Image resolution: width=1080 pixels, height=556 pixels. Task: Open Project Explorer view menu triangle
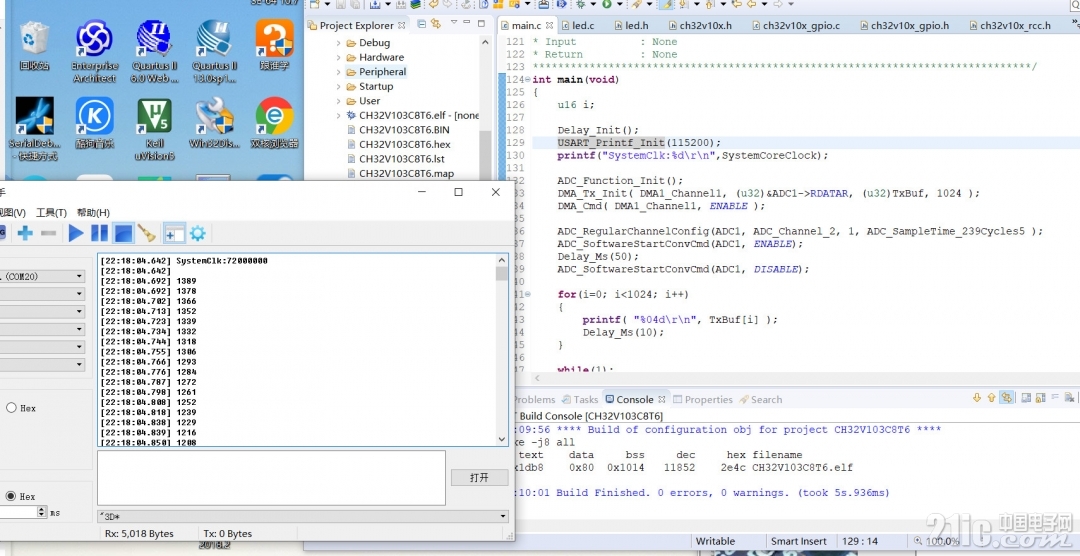453,22
